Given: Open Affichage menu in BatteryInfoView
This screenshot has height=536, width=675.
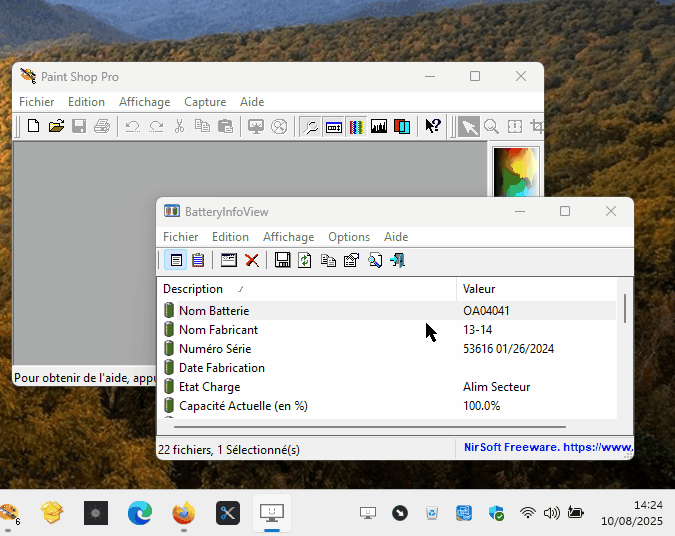Looking at the screenshot, I should pos(288,237).
